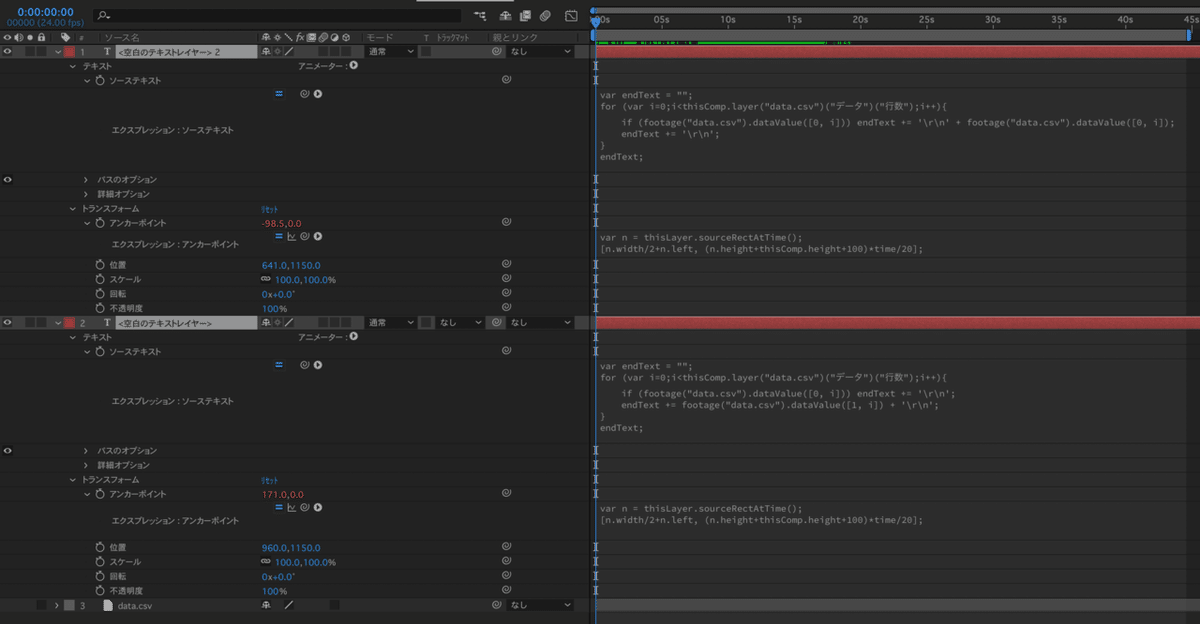Click layer 1 position value 641.0,1150.0

[x=291, y=265]
